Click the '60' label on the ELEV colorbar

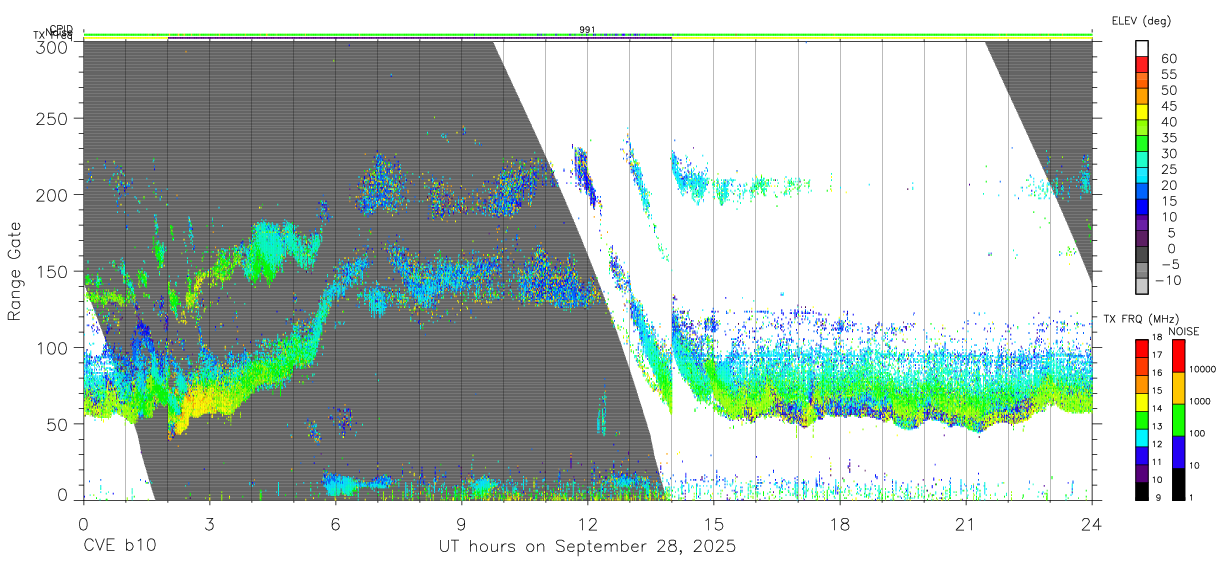pos(1169,58)
